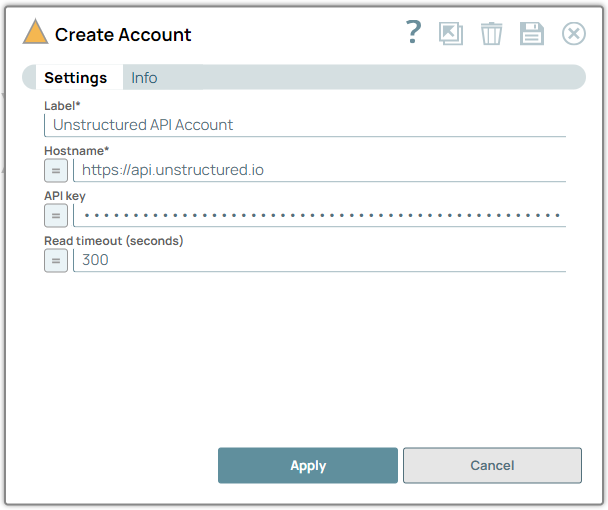Toggle expression button for Read timeout

[x=56, y=261]
